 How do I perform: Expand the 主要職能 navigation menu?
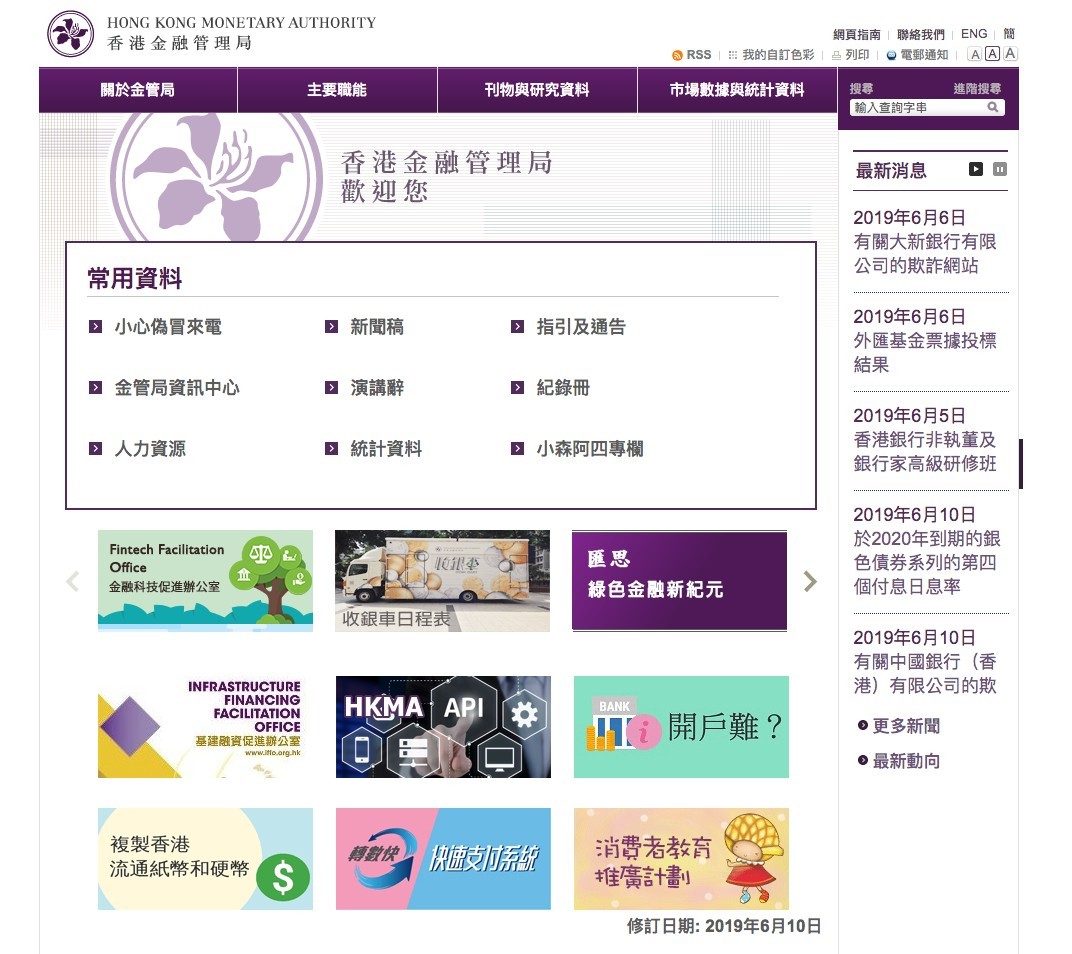[x=337, y=90]
